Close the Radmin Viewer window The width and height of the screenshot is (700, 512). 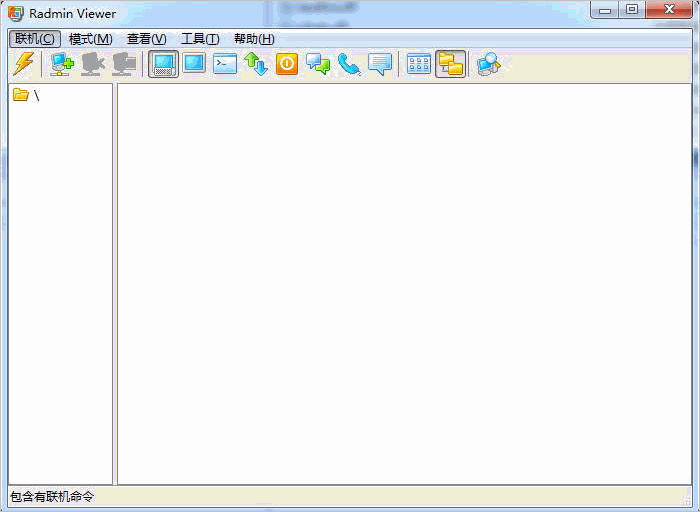click(669, 10)
